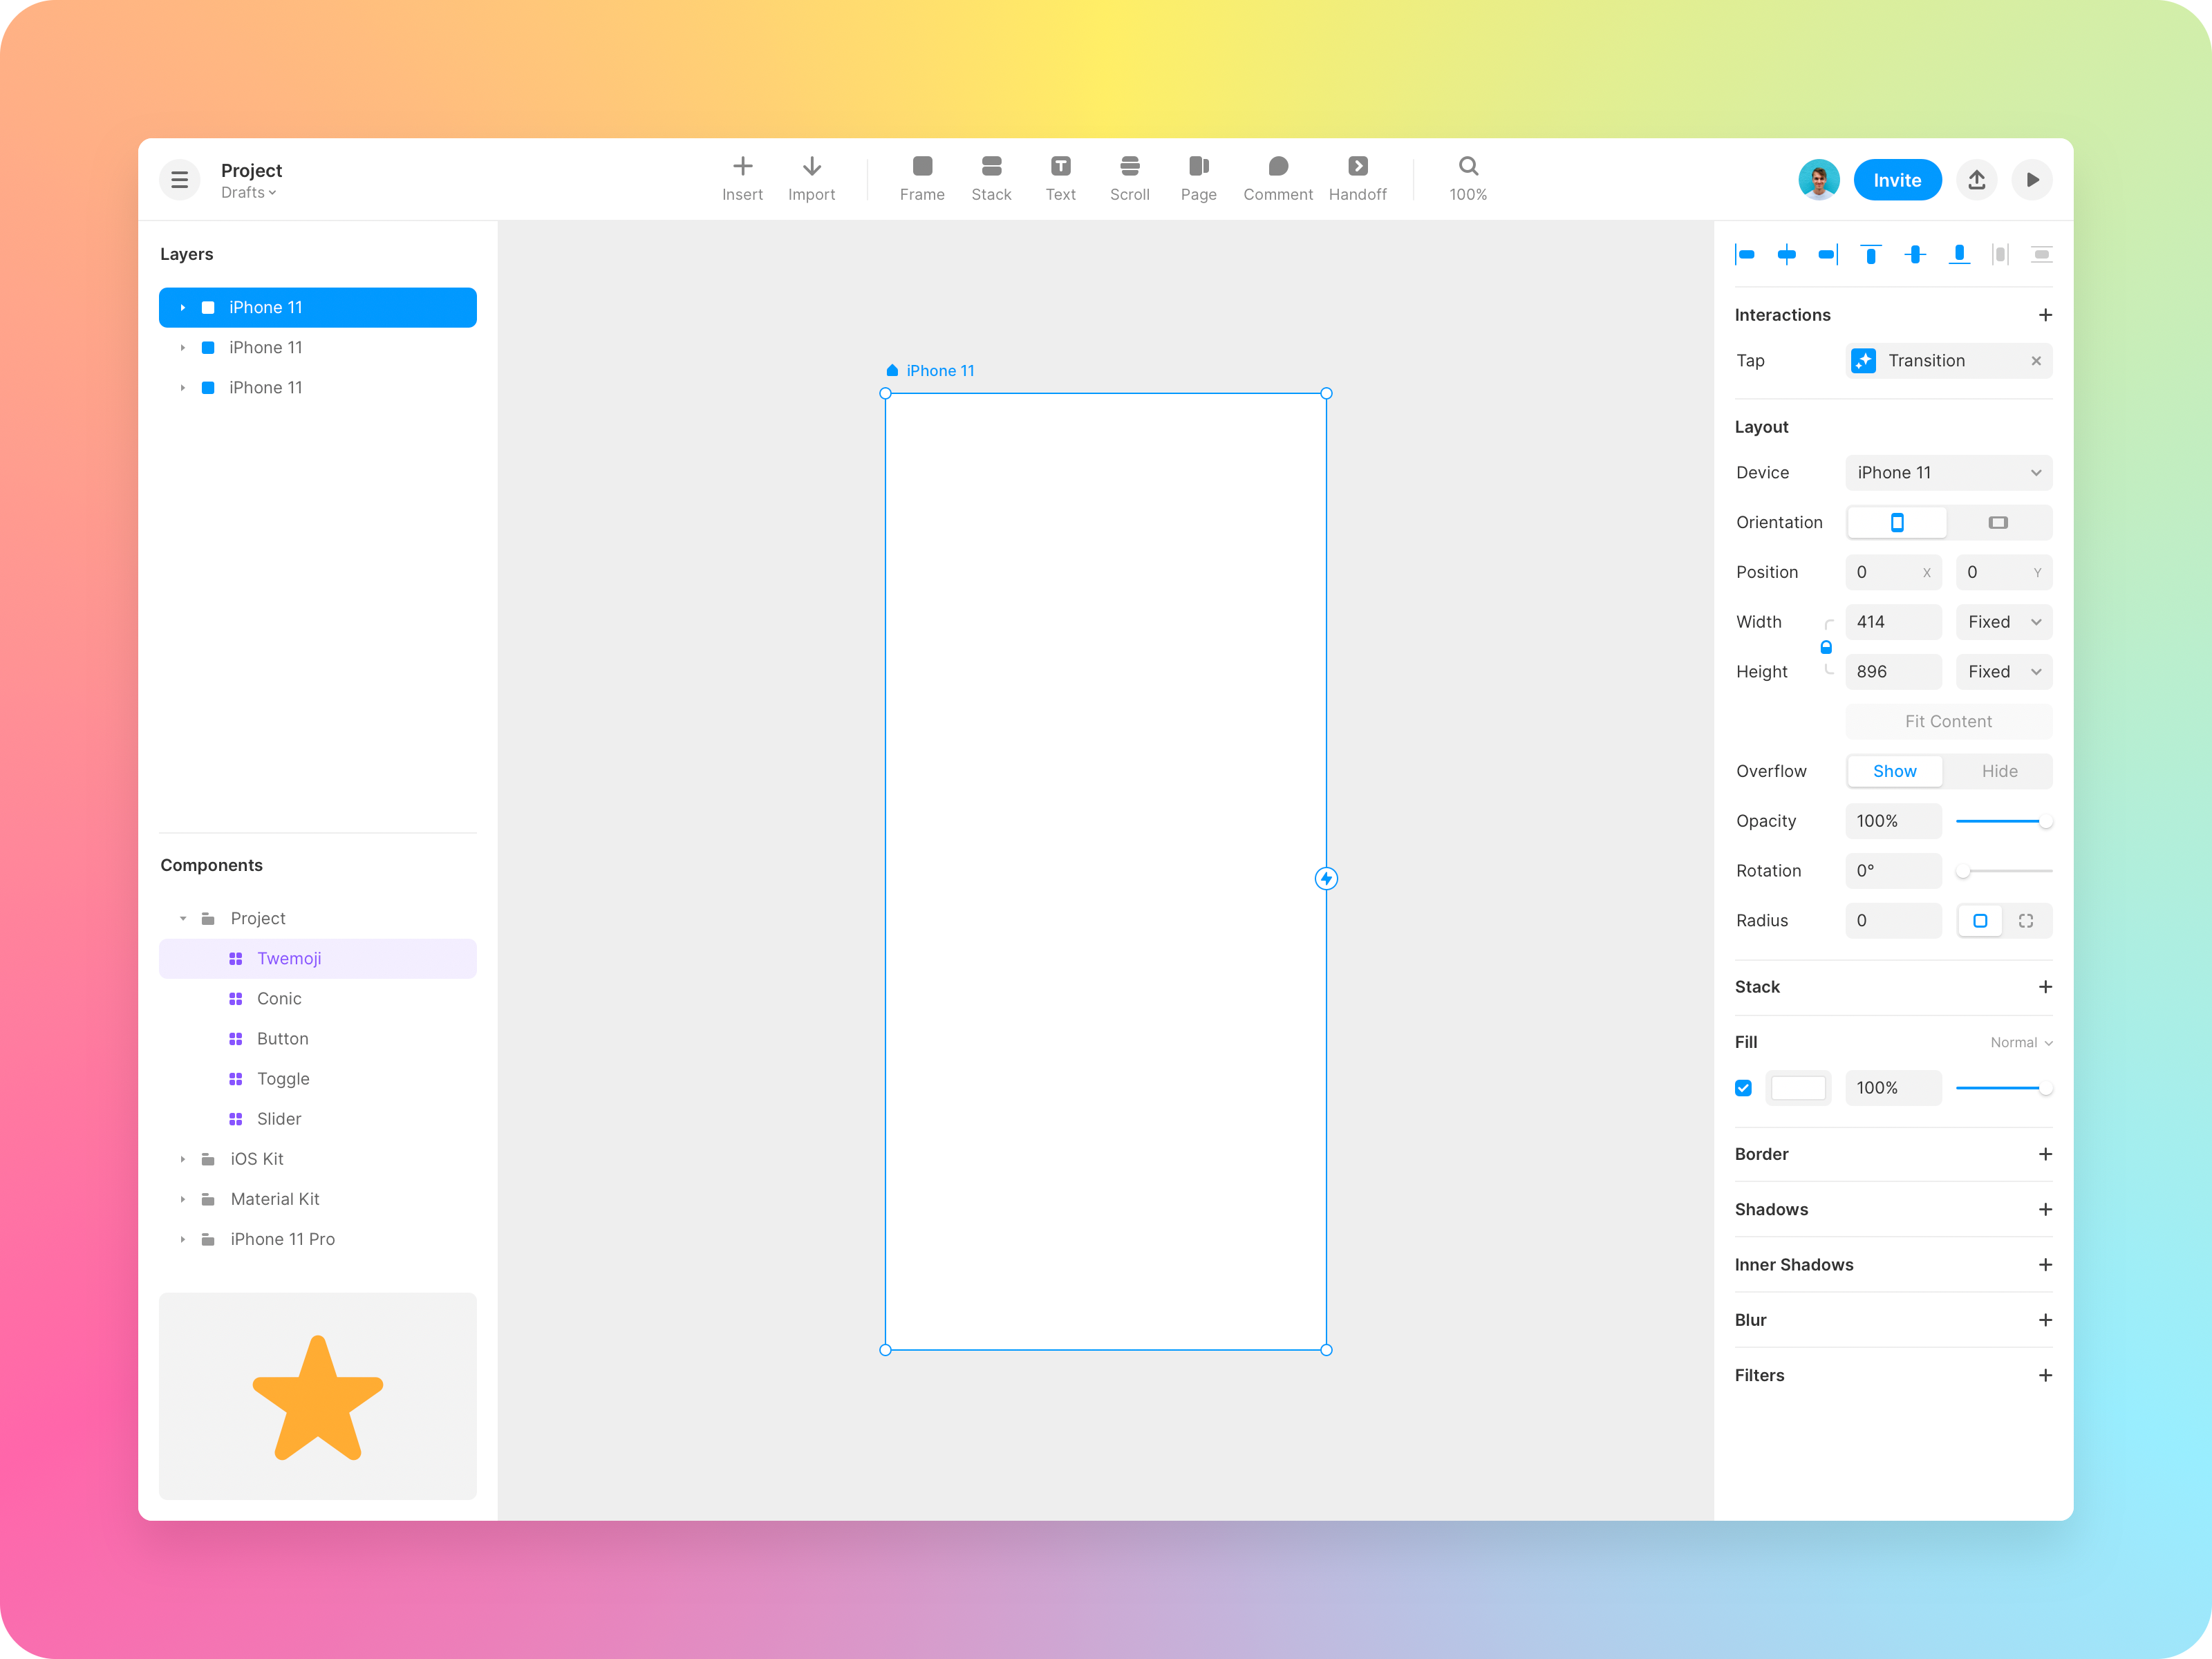Viewport: 2212px width, 1659px height.
Task: Distribute selection vertically
Action: click(x=2042, y=255)
